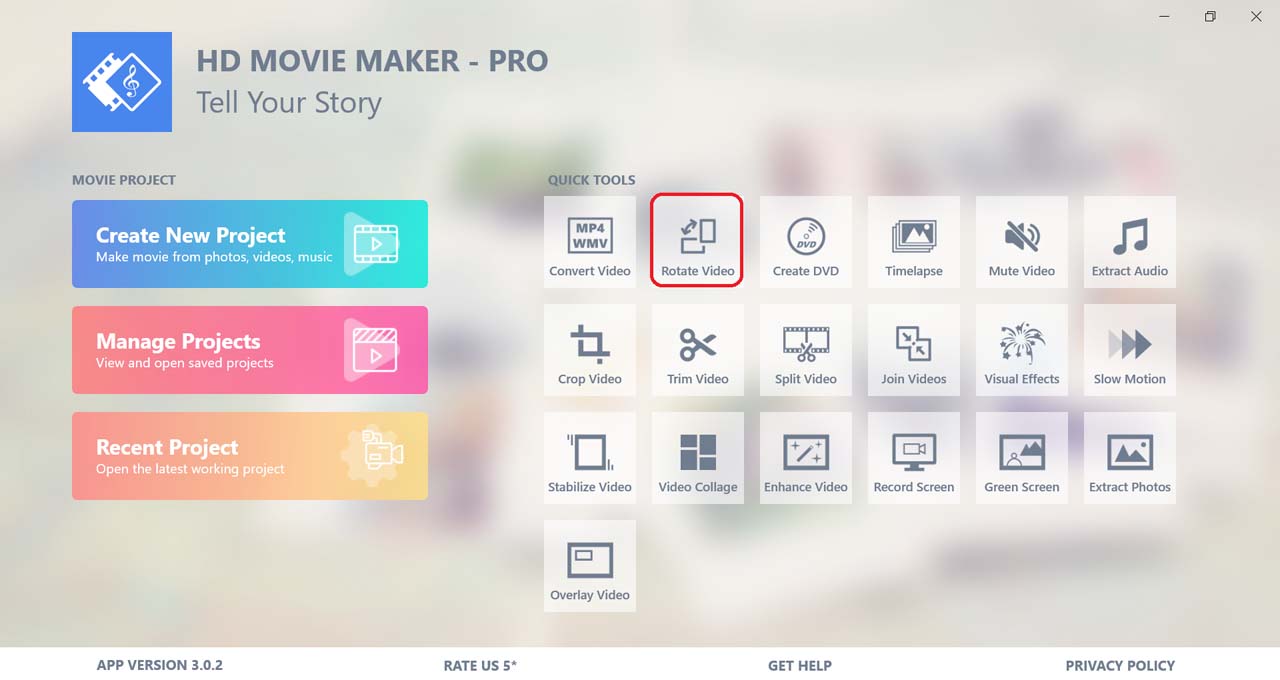The height and width of the screenshot is (680, 1280).
Task: Open the Timelapse quick tool
Action: tap(914, 242)
